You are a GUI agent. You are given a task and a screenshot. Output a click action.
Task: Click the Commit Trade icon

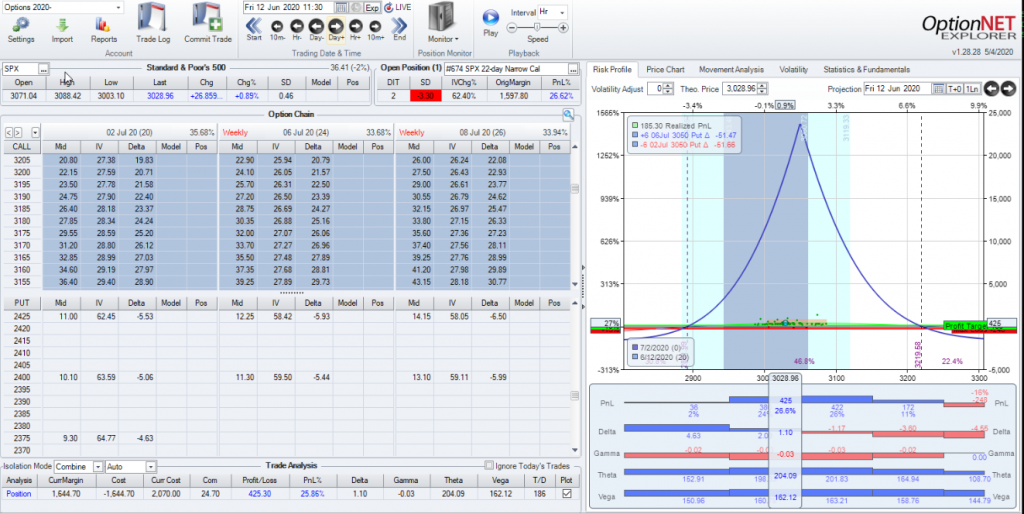pyautogui.click(x=208, y=18)
